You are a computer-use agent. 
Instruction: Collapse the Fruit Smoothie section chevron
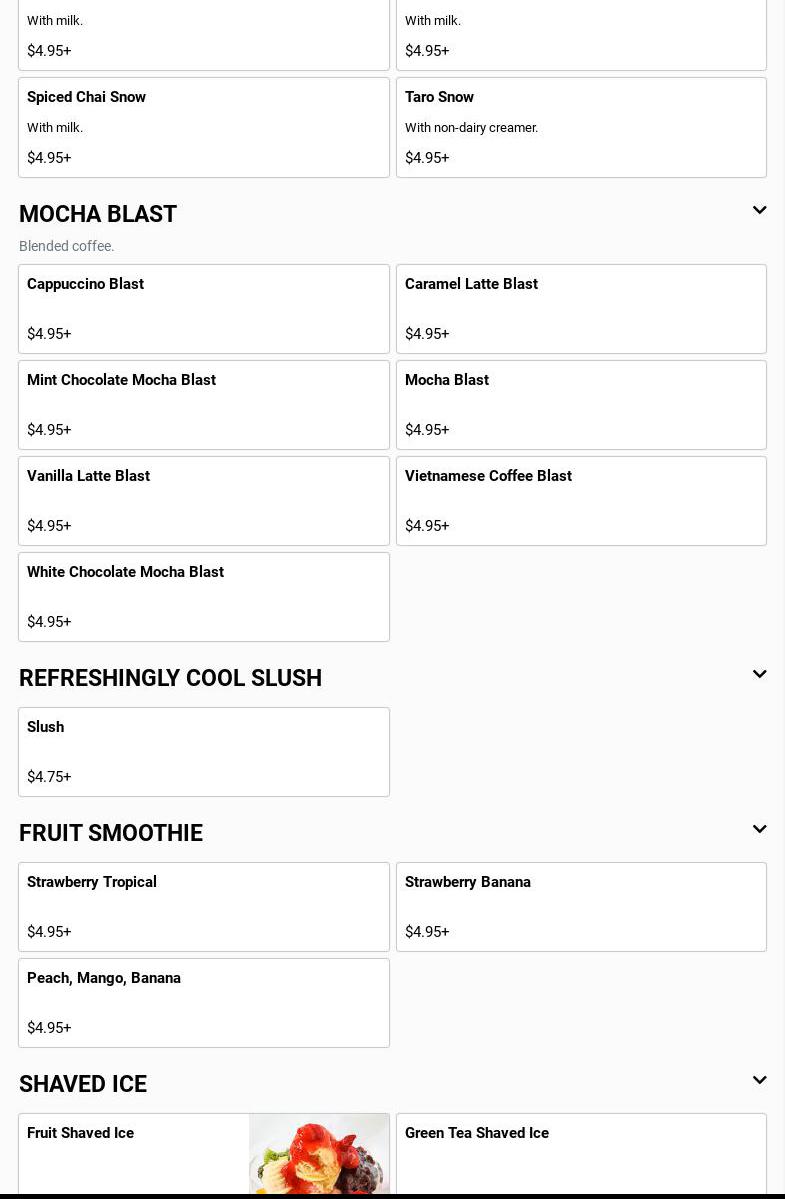759,830
